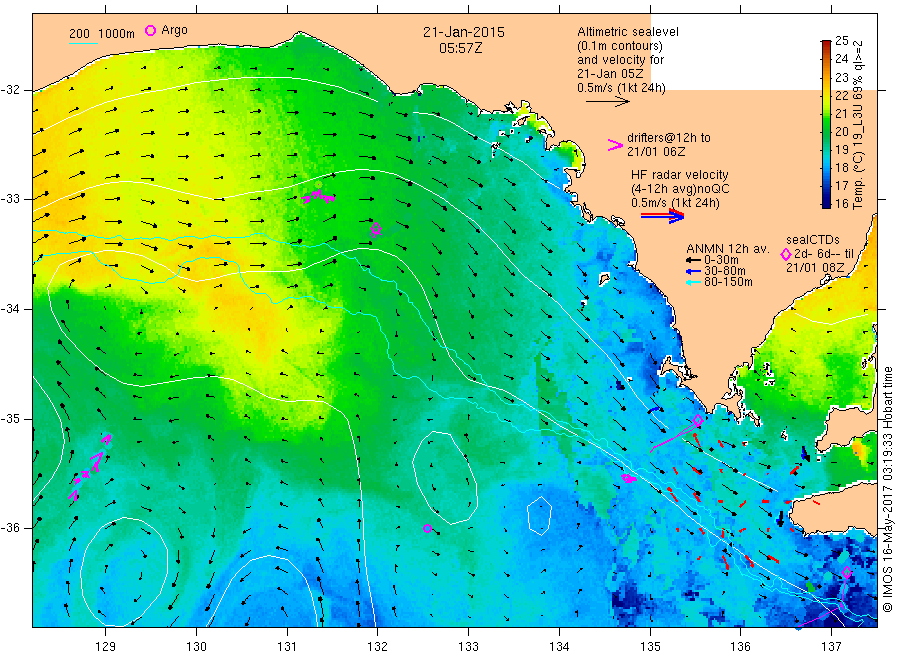
Task: Click the 134 longitude axis label
Action: pos(559,647)
